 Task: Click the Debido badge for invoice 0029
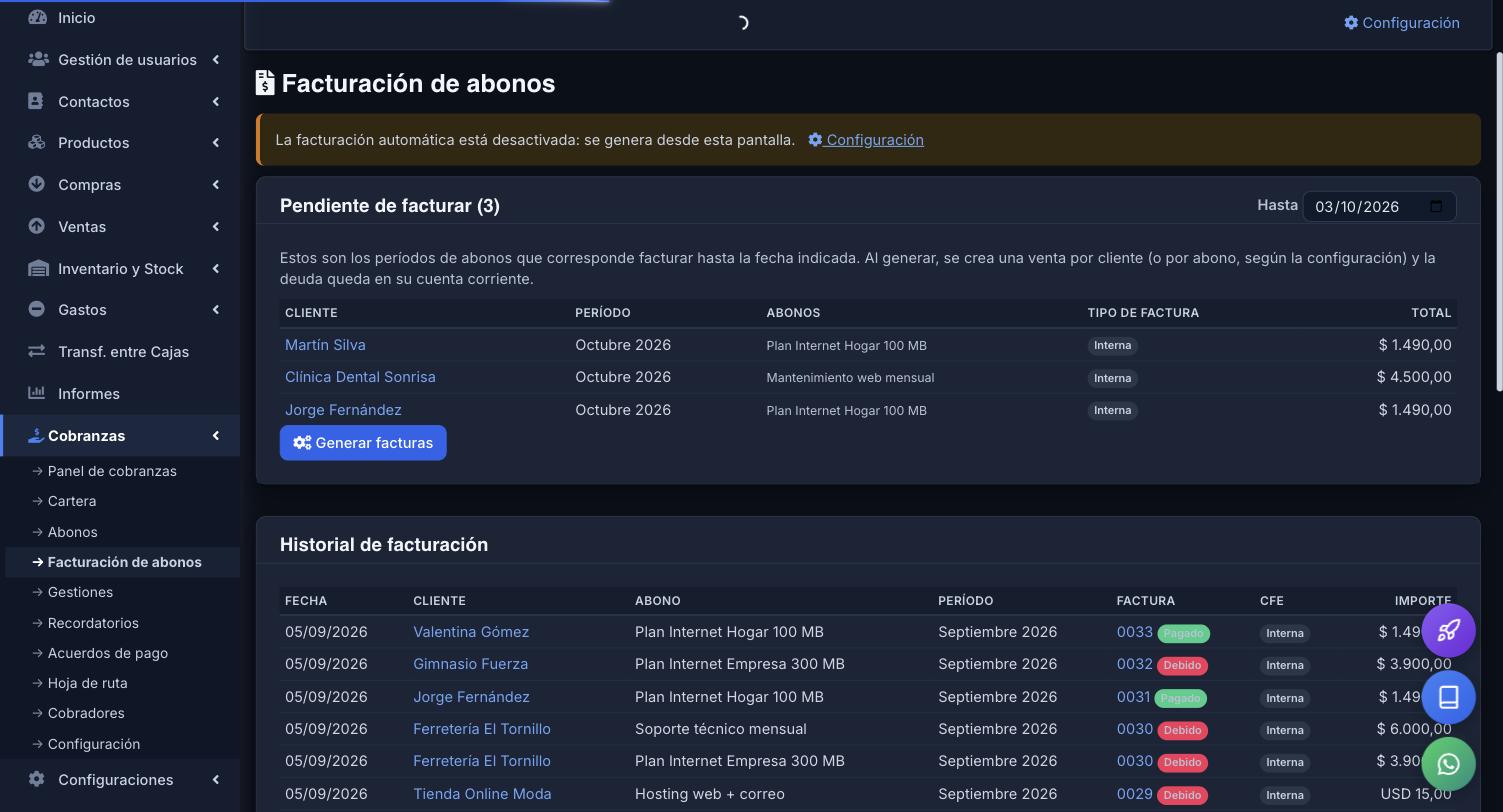coord(1182,795)
